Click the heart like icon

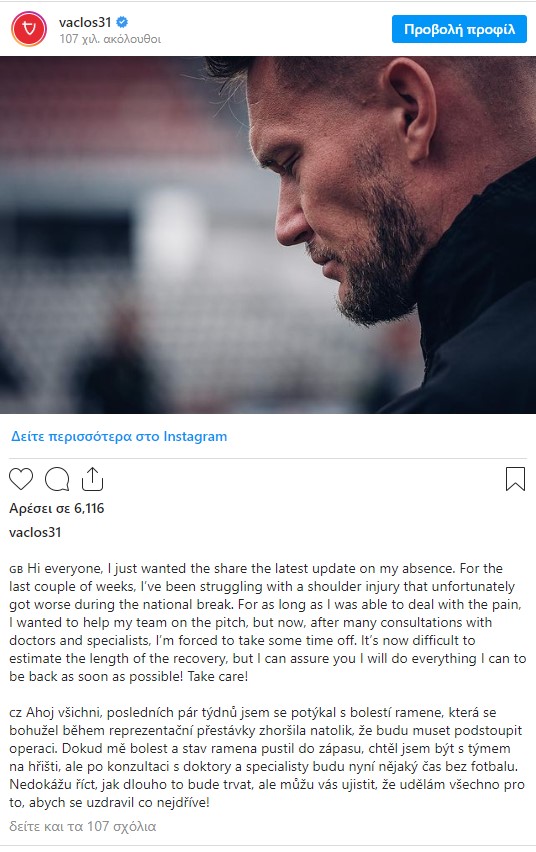pos(21,479)
